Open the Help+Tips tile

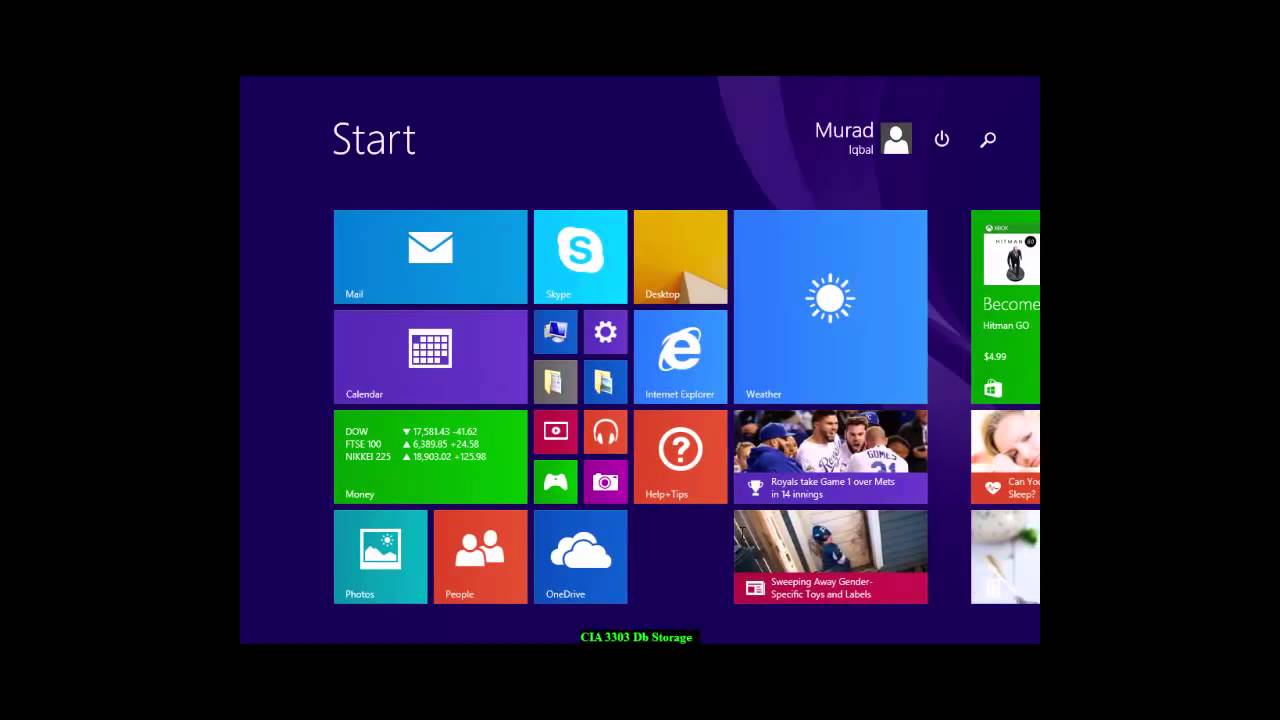(x=680, y=457)
